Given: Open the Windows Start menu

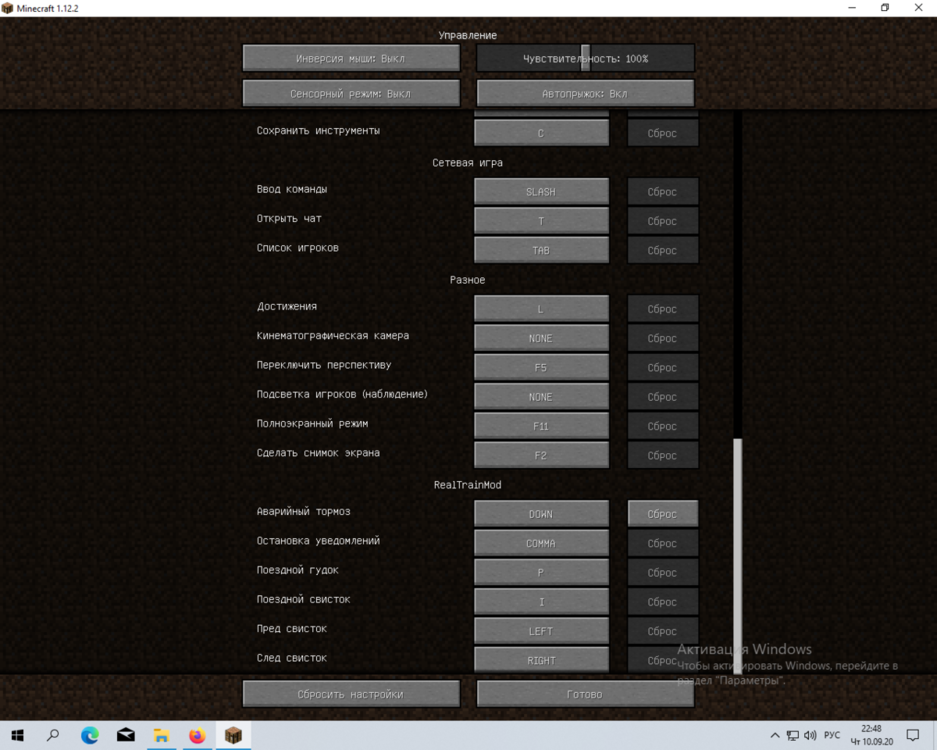Looking at the screenshot, I should [x=17, y=735].
